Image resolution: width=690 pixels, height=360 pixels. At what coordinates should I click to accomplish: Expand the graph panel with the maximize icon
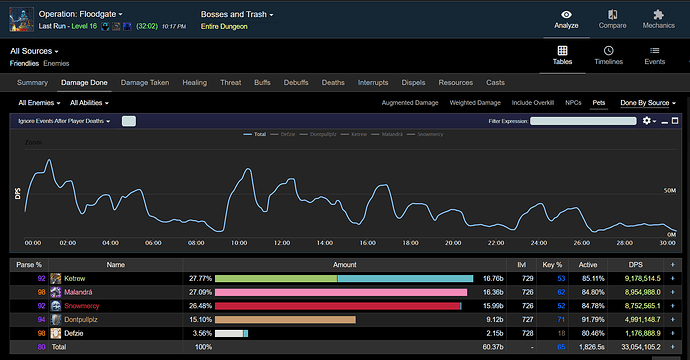pos(675,121)
